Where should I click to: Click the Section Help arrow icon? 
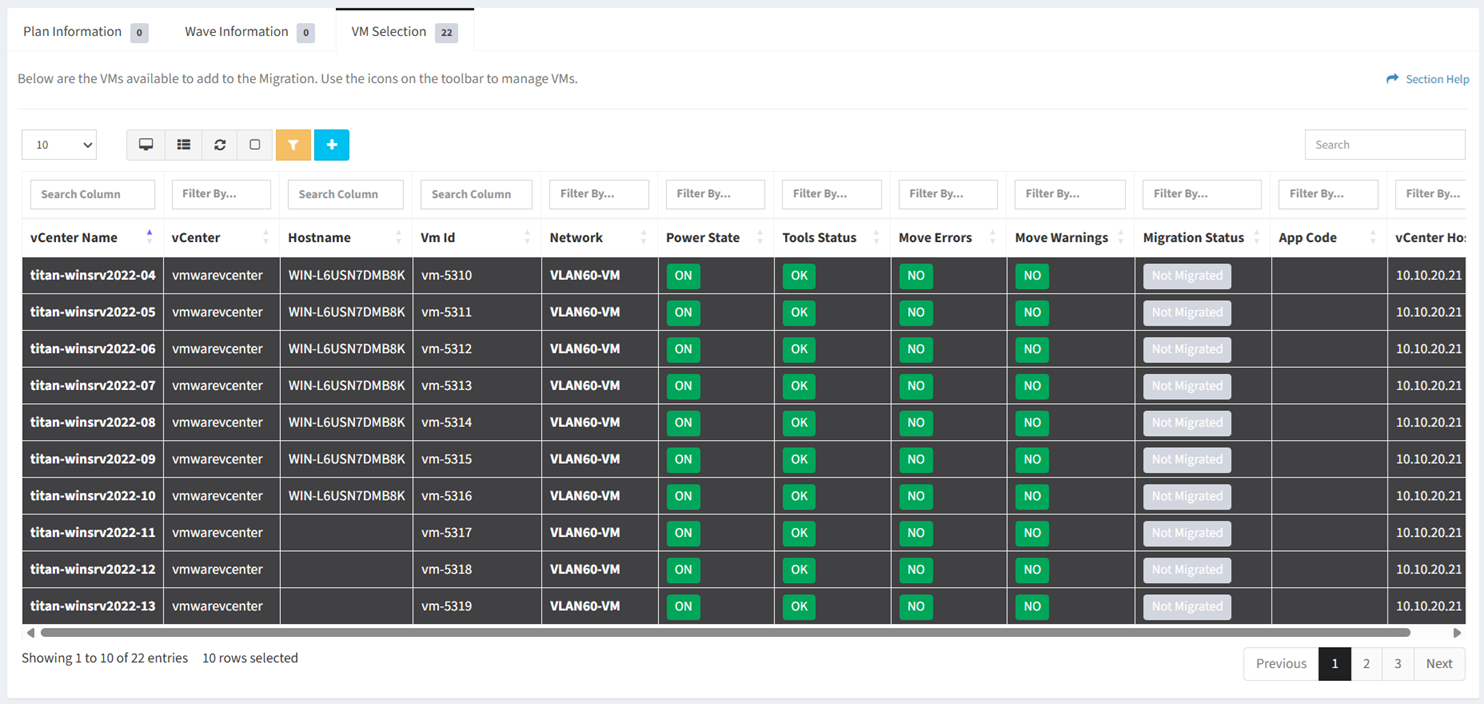(x=1392, y=79)
